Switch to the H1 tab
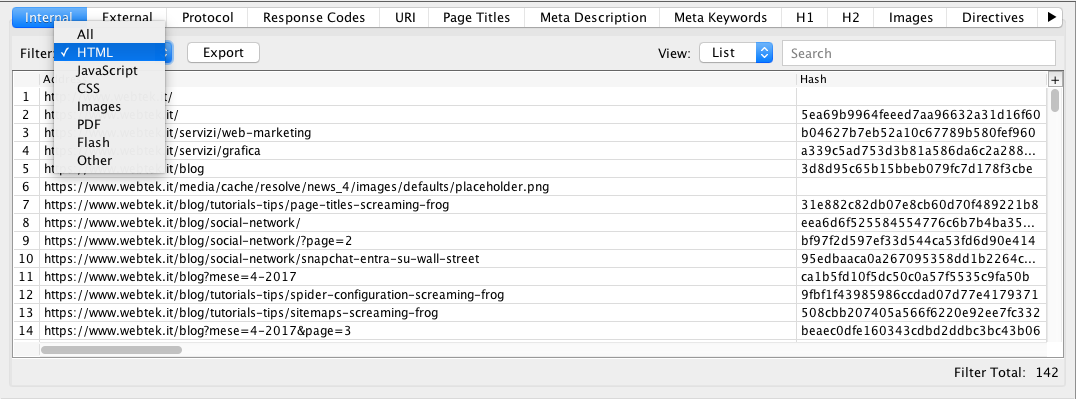The width and height of the screenshot is (1076, 399). 804,18
